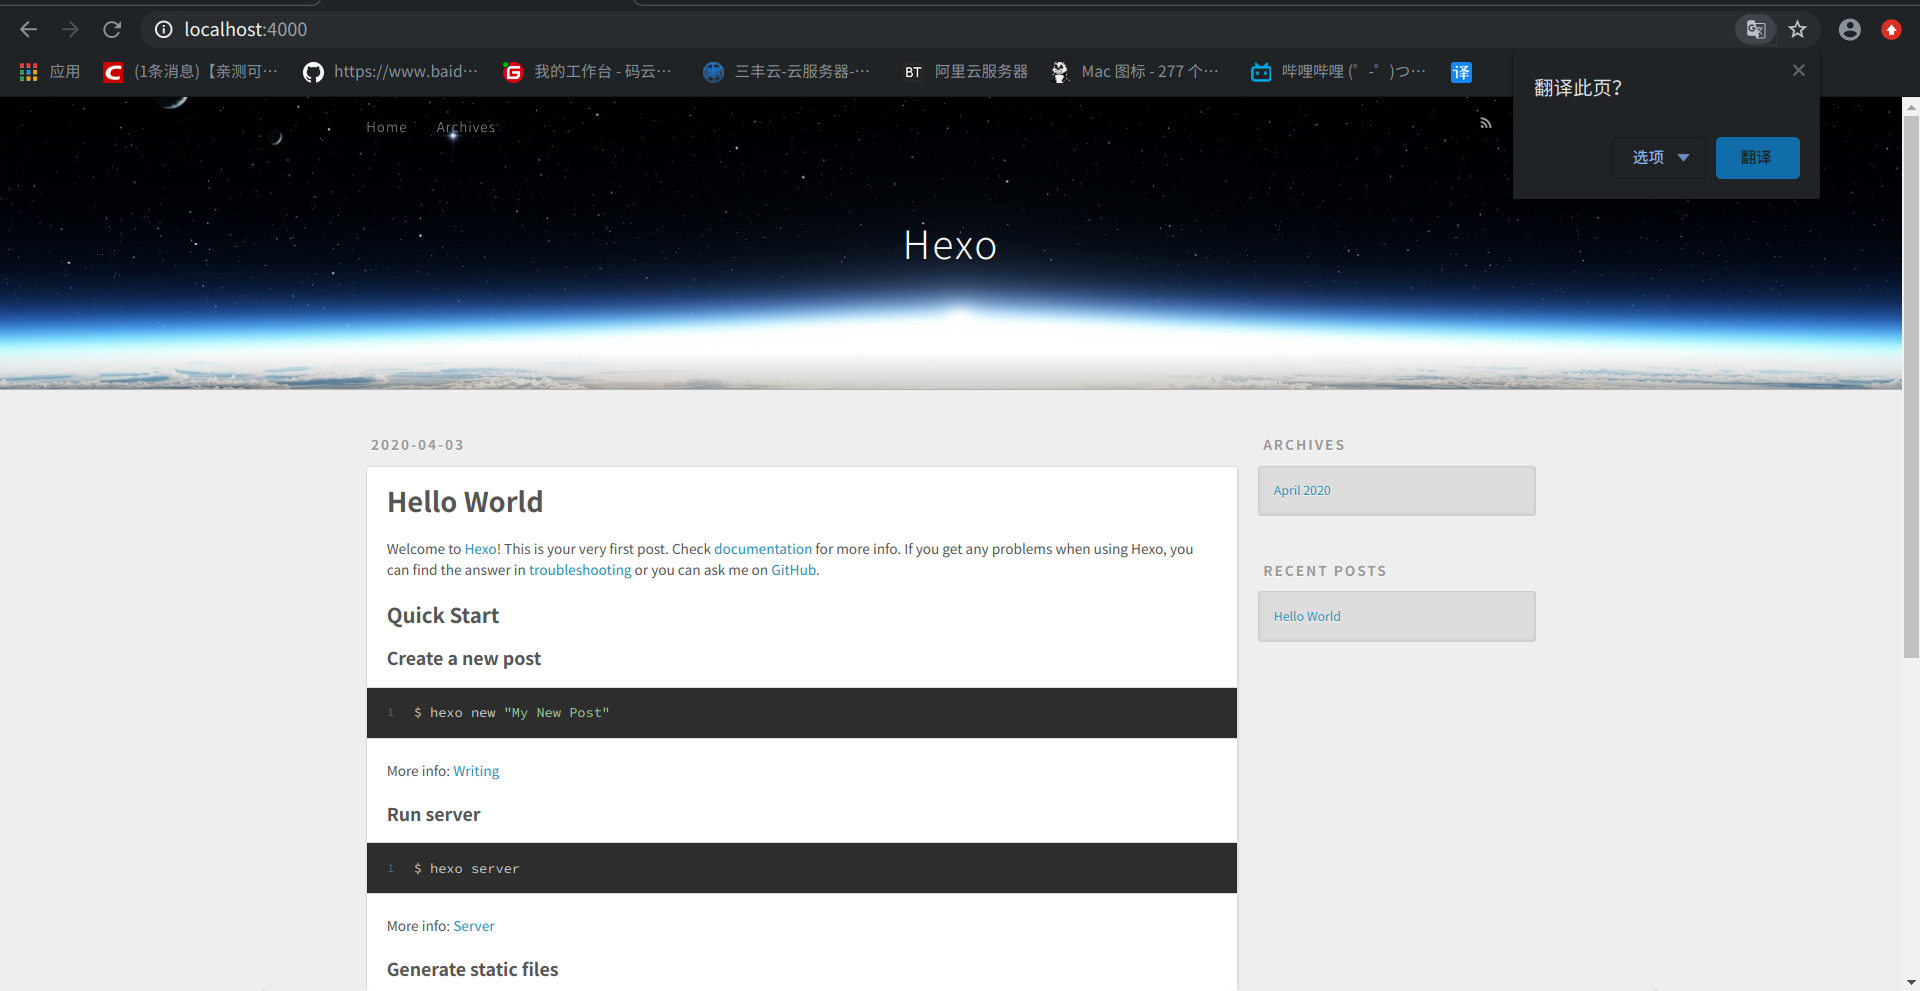Viewport: 1920px width, 991px height.
Task: Click the red update arrow icon
Action: pos(1891,29)
